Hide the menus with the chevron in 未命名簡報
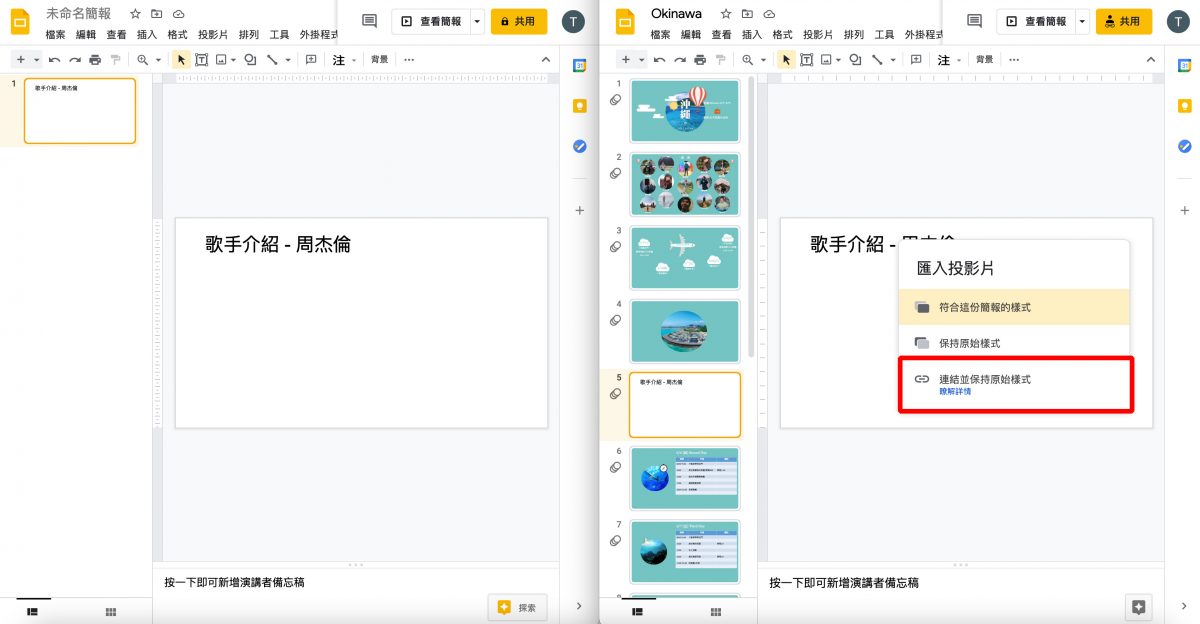 (545, 60)
